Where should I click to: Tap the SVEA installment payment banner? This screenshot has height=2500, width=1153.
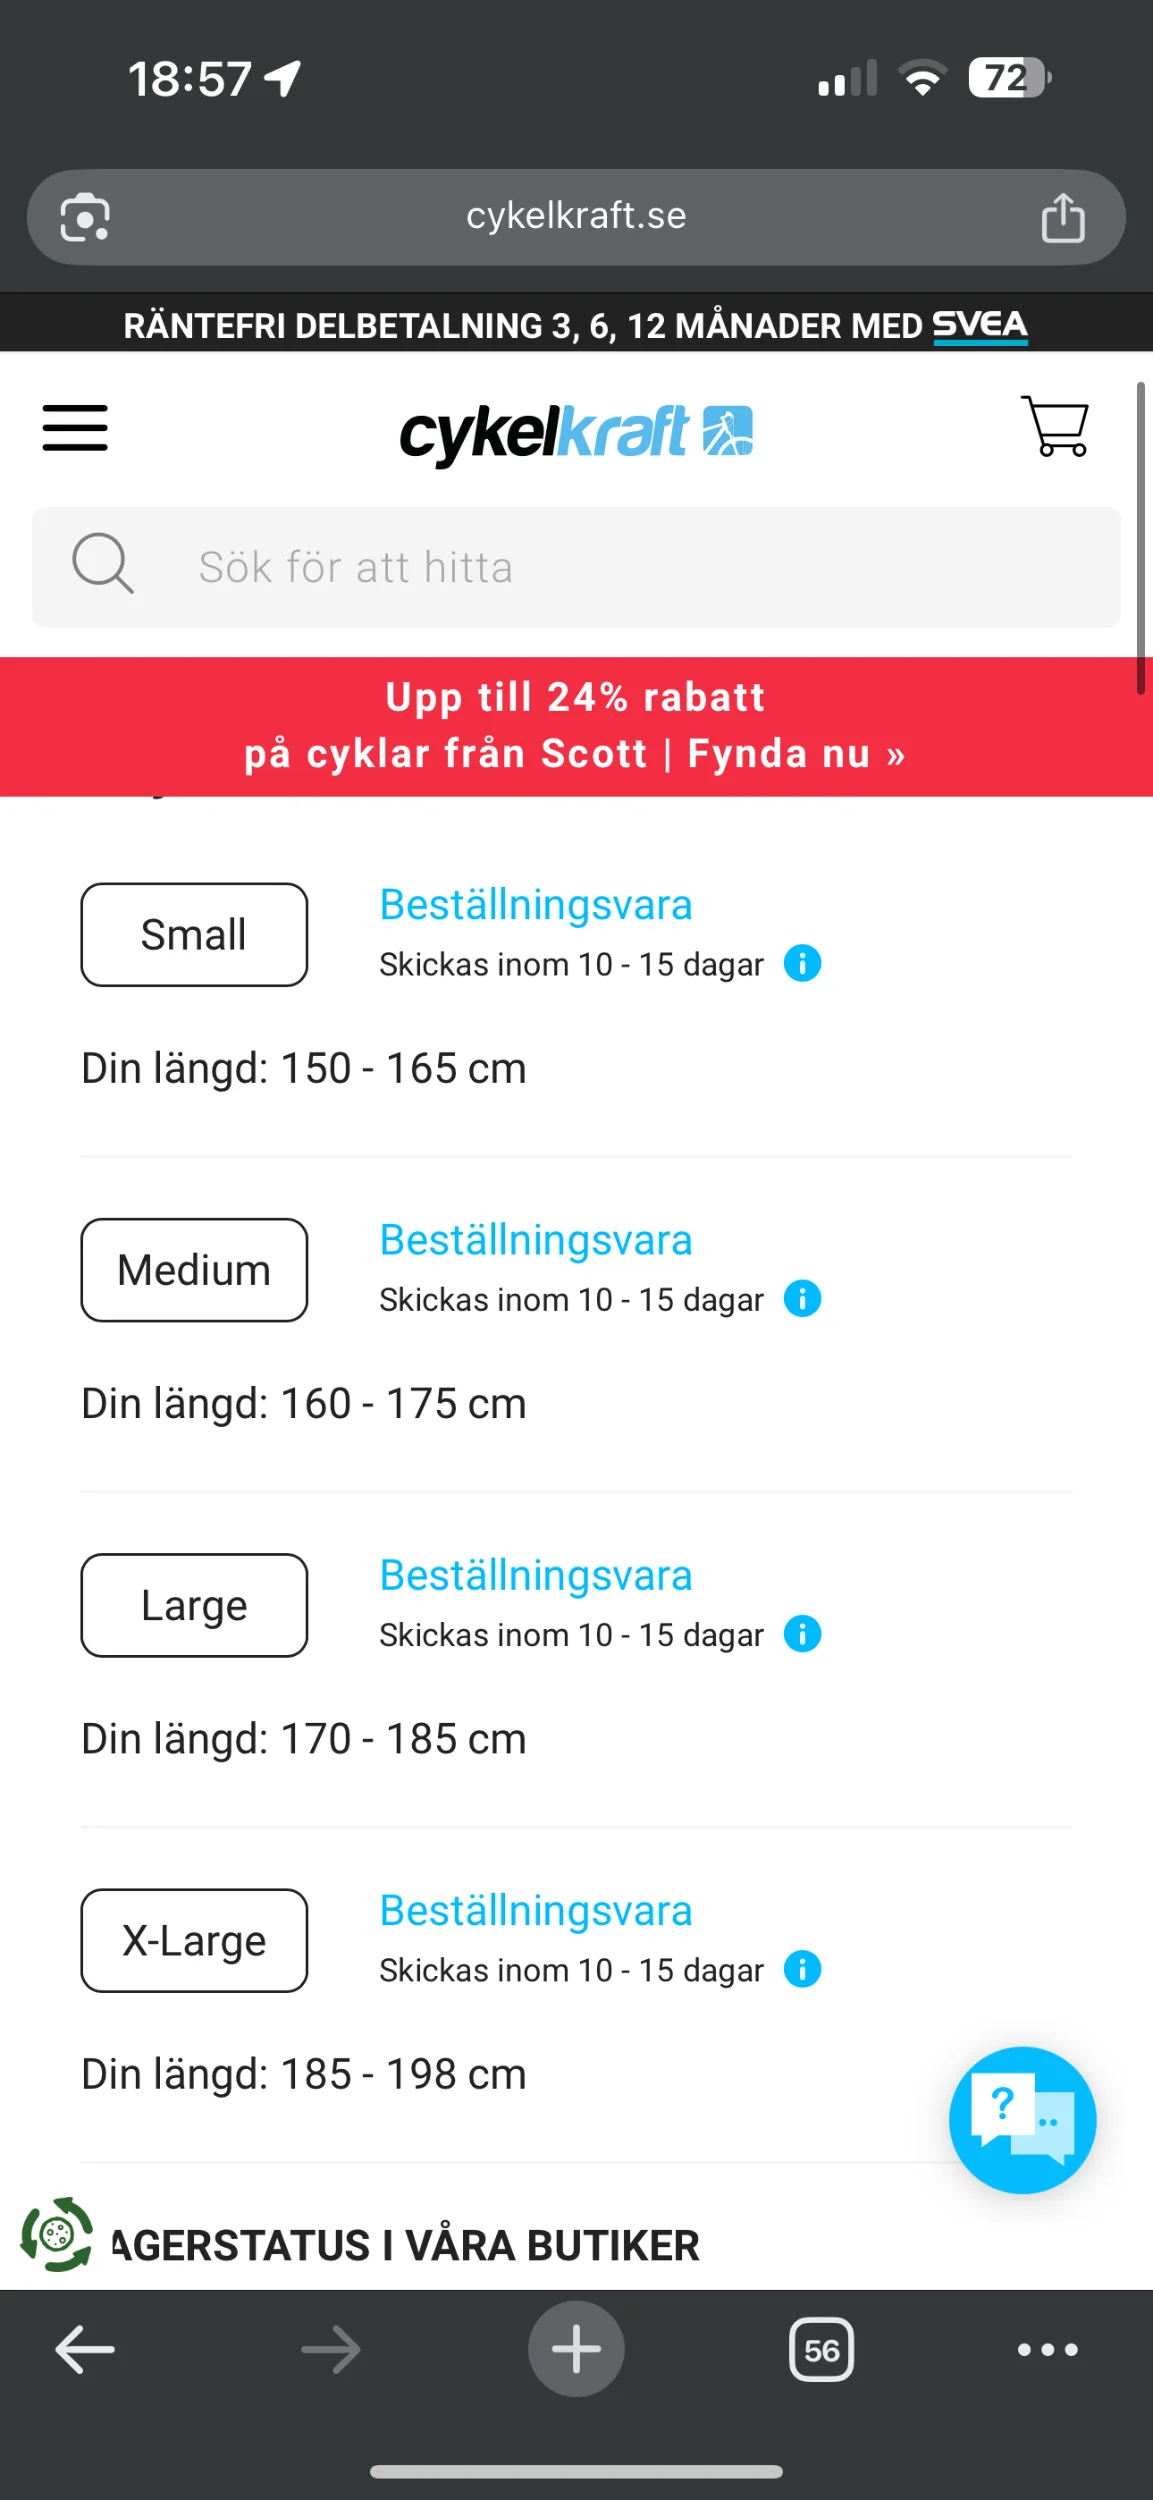pyautogui.click(x=576, y=325)
